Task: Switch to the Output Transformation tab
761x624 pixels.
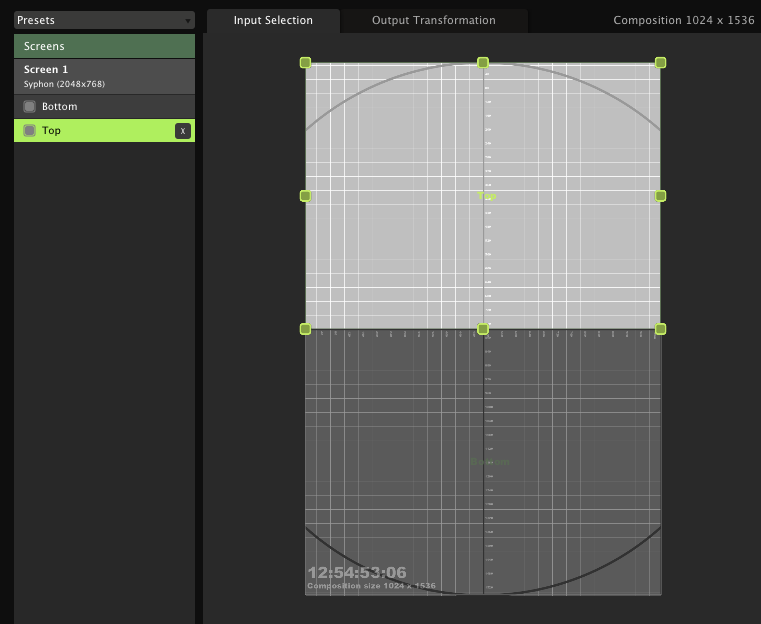Action: pyautogui.click(x=433, y=20)
